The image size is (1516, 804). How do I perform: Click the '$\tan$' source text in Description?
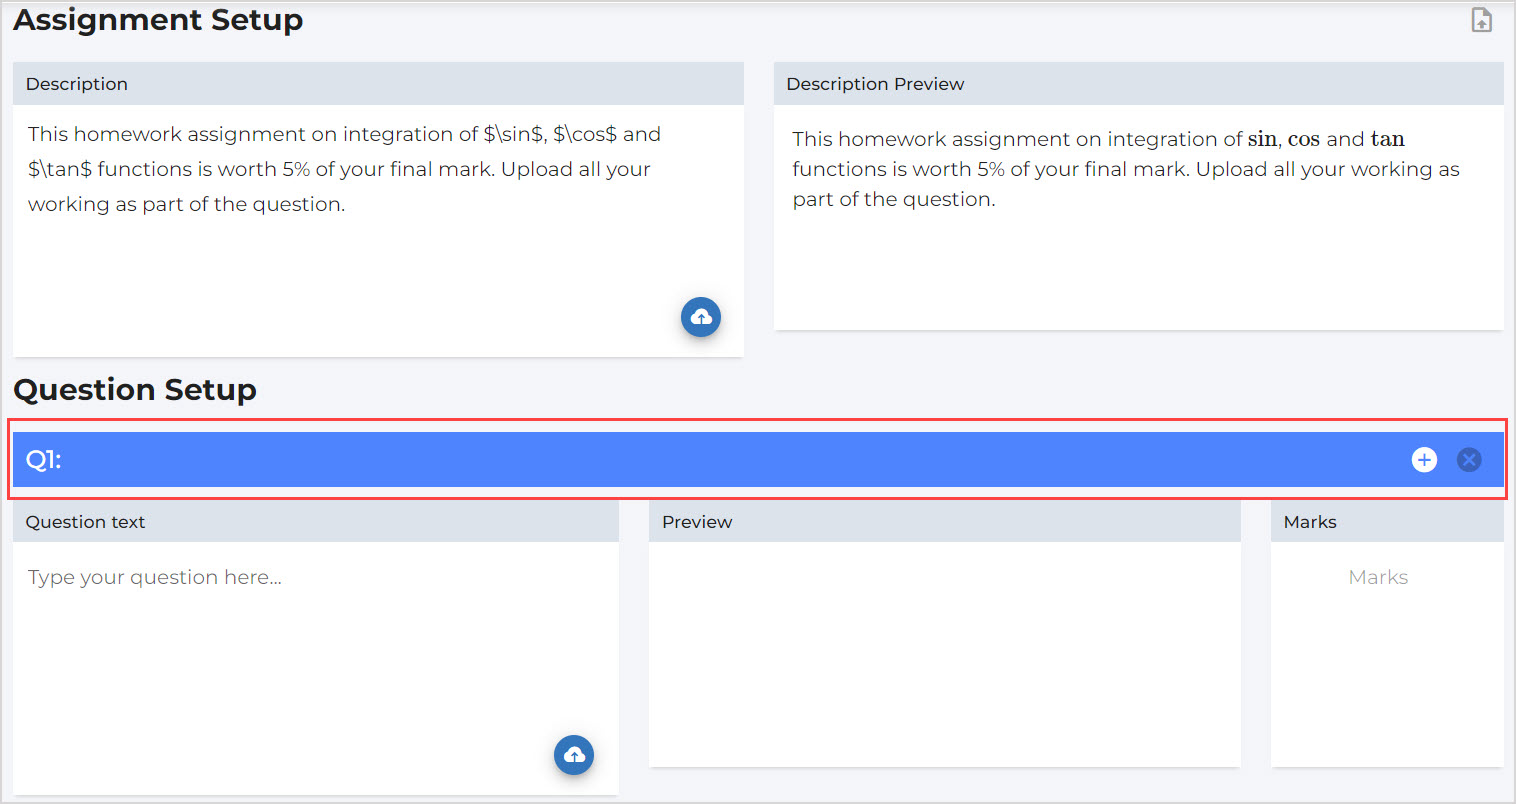(60, 169)
